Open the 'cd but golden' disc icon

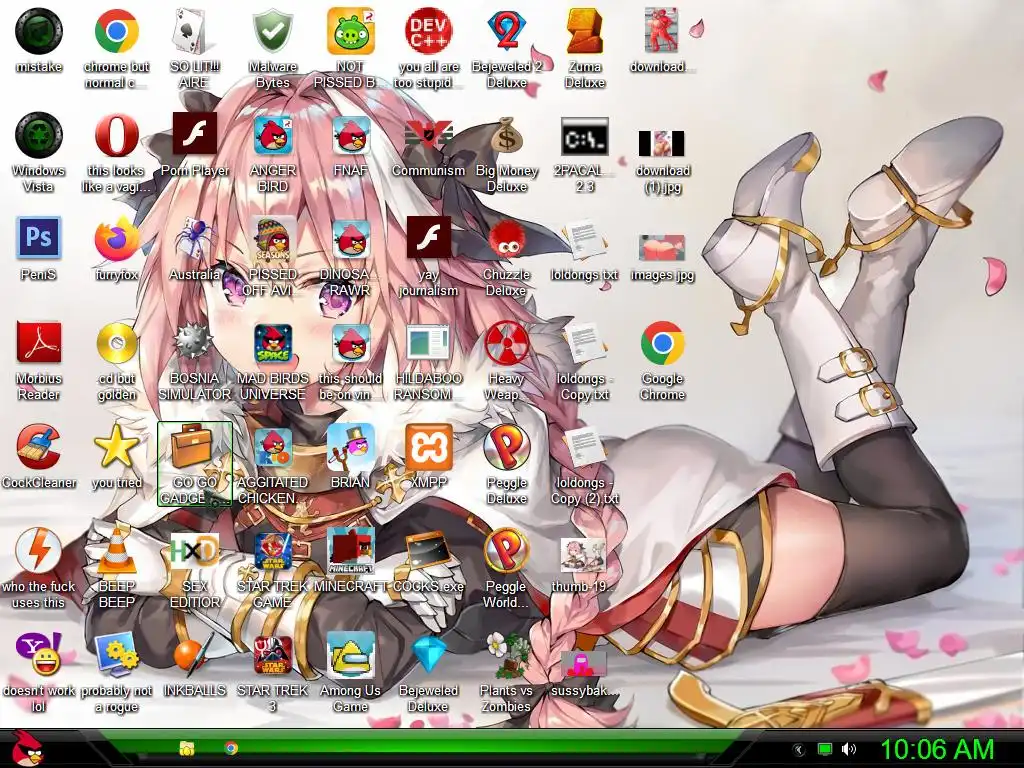point(116,343)
